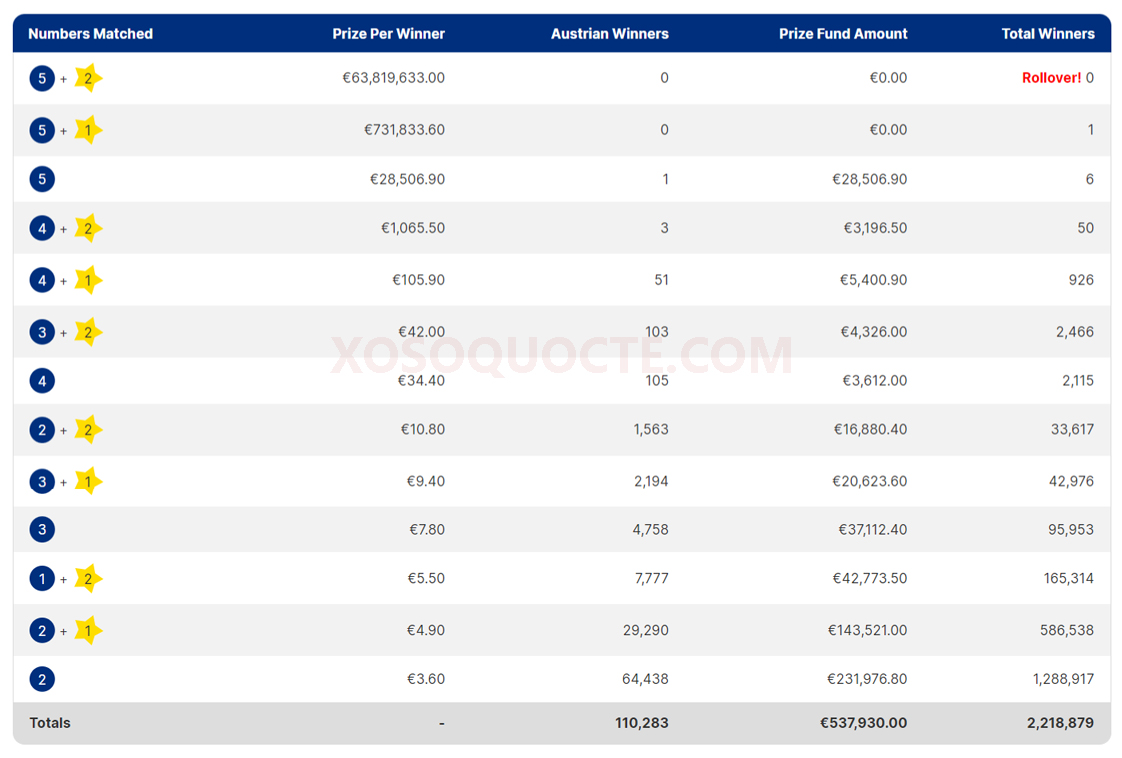Click the lone blue 2 ball in the last prize row
The width and height of the screenshot is (1122, 758).
click(x=42, y=680)
